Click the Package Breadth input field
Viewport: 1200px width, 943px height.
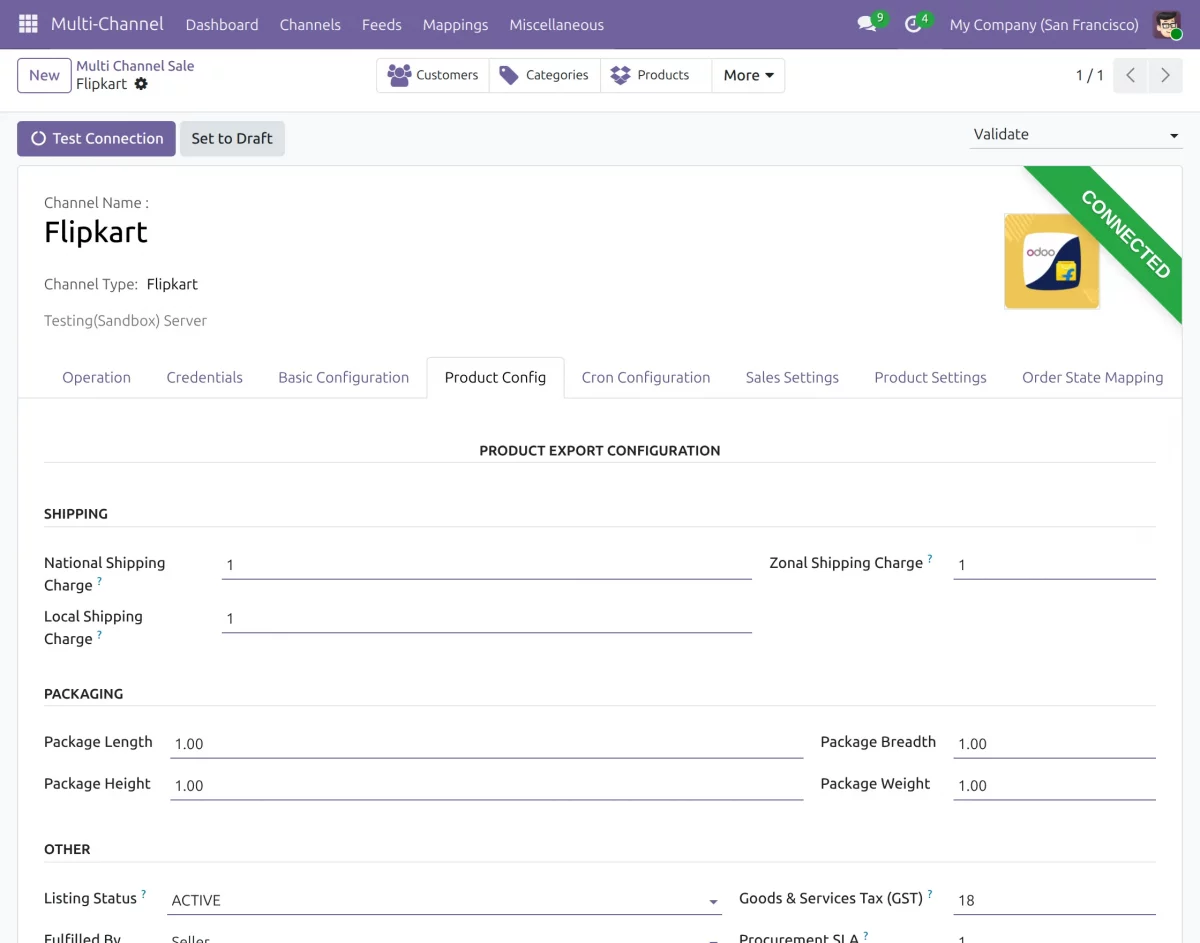point(1054,744)
